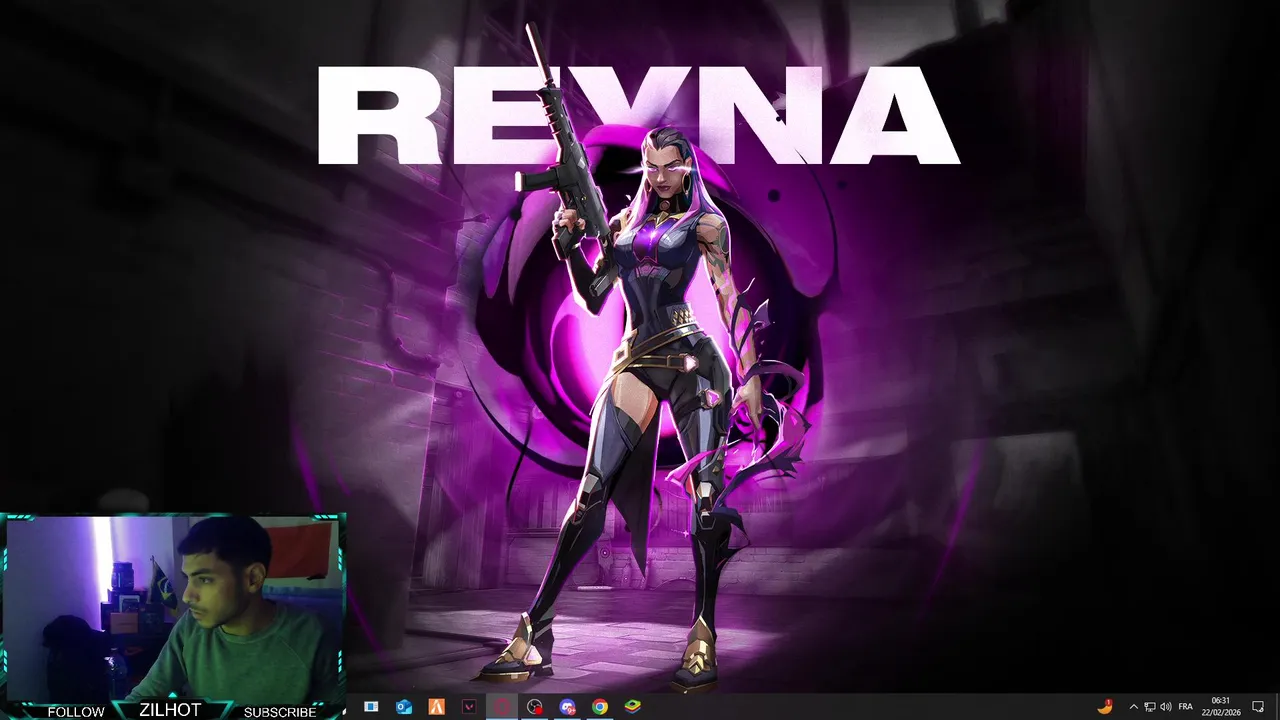
Task: Open the clock showing 06:31
Action: coord(1220,706)
